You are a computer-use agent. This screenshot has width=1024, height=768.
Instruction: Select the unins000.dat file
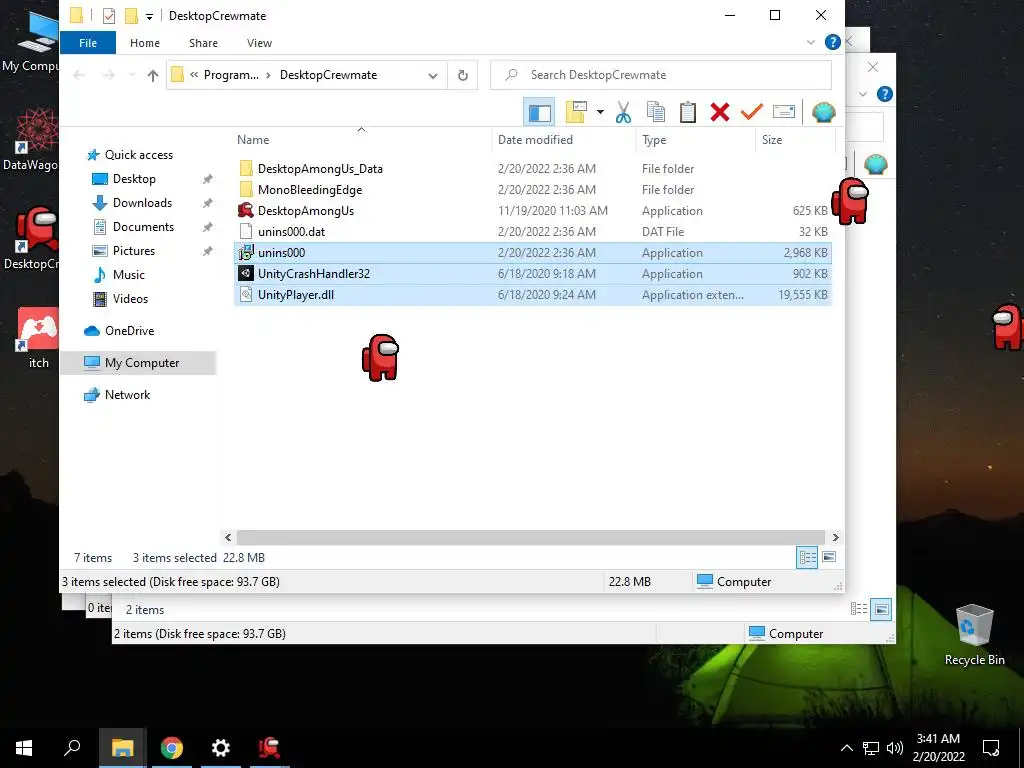[533, 232]
